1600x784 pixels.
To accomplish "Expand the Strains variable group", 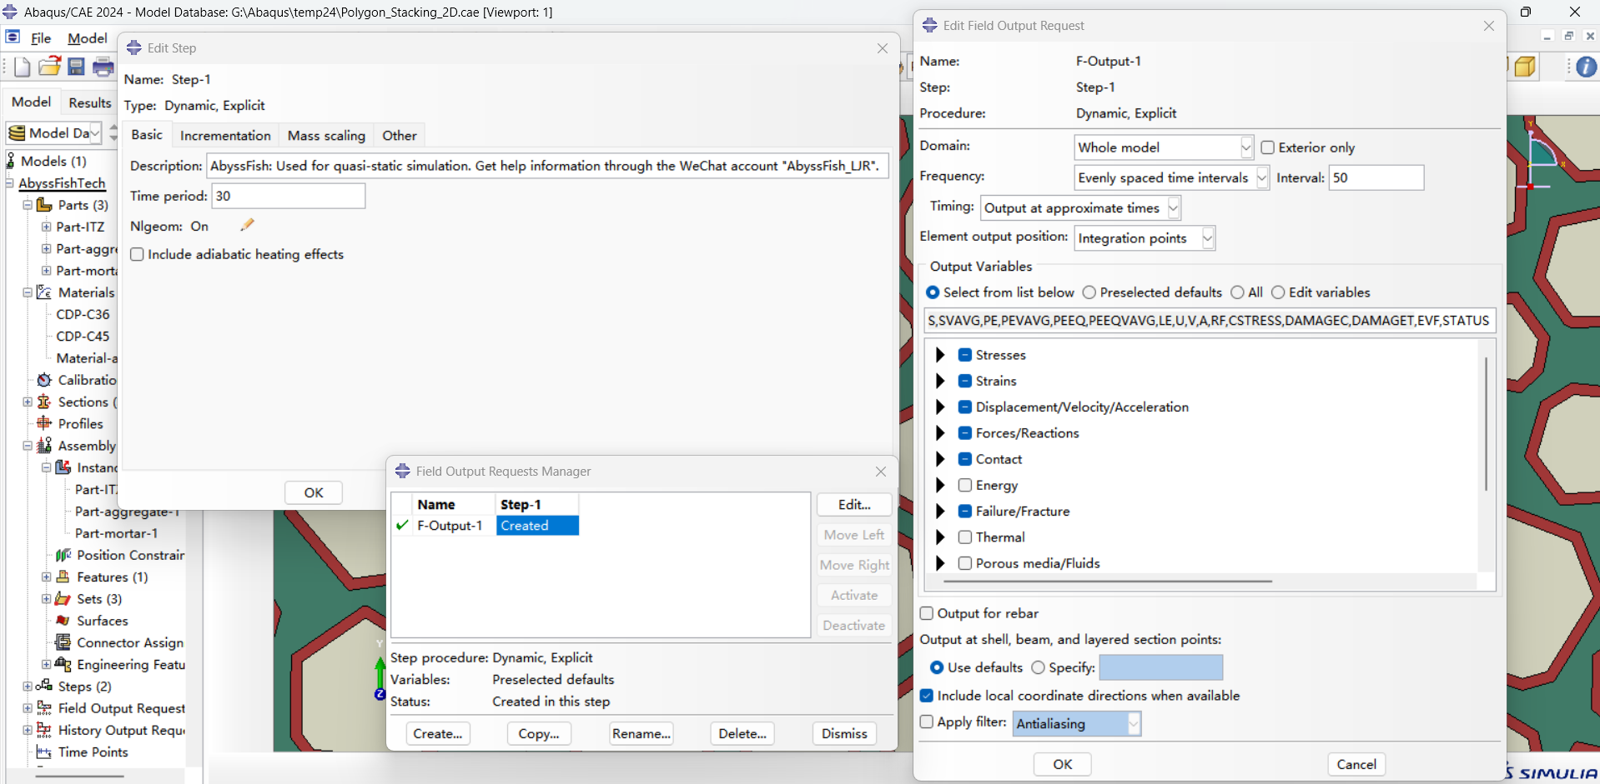I will [940, 381].
